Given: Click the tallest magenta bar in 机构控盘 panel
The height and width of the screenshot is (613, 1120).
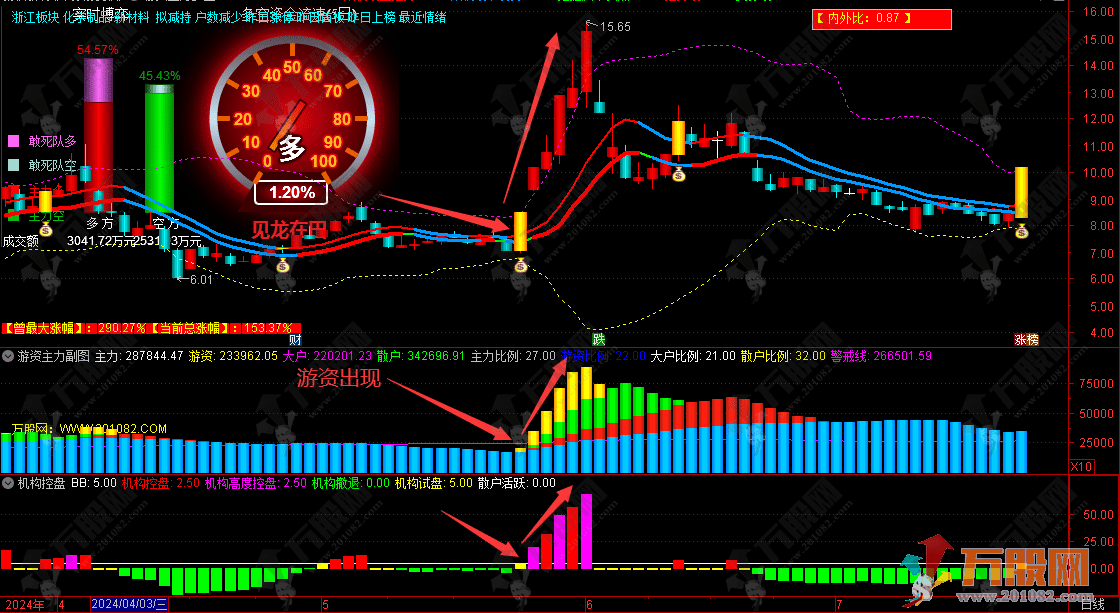Looking at the screenshot, I should pyautogui.click(x=586, y=531).
